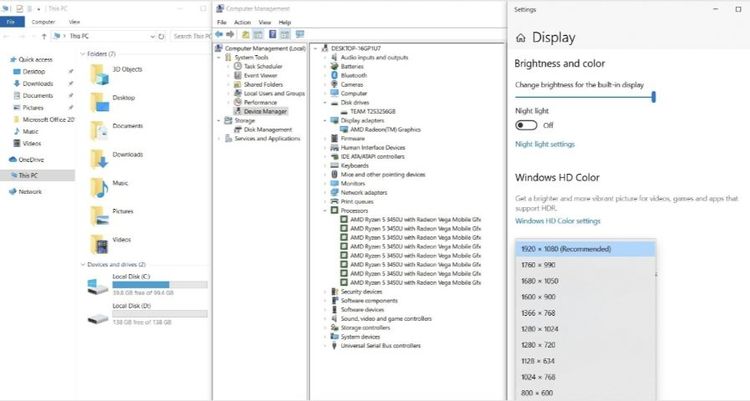
Task: Select 1366 × 768 resolution option
Action: 585,313
